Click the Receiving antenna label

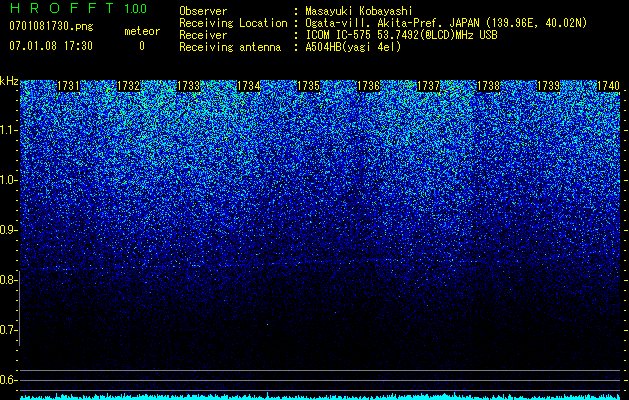point(230,47)
